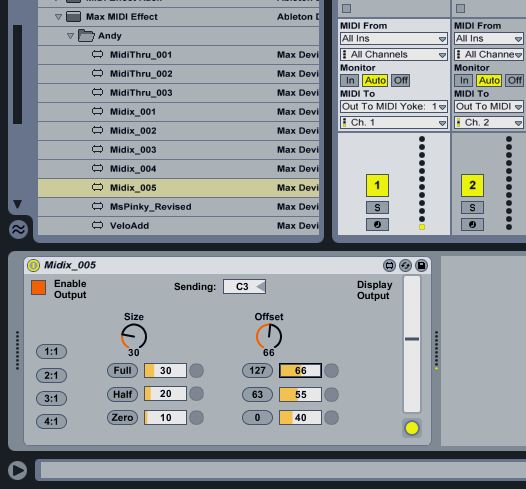Click the Midix_005 save preset disk icon
Viewport: 526px width, 489px height.
point(421,266)
